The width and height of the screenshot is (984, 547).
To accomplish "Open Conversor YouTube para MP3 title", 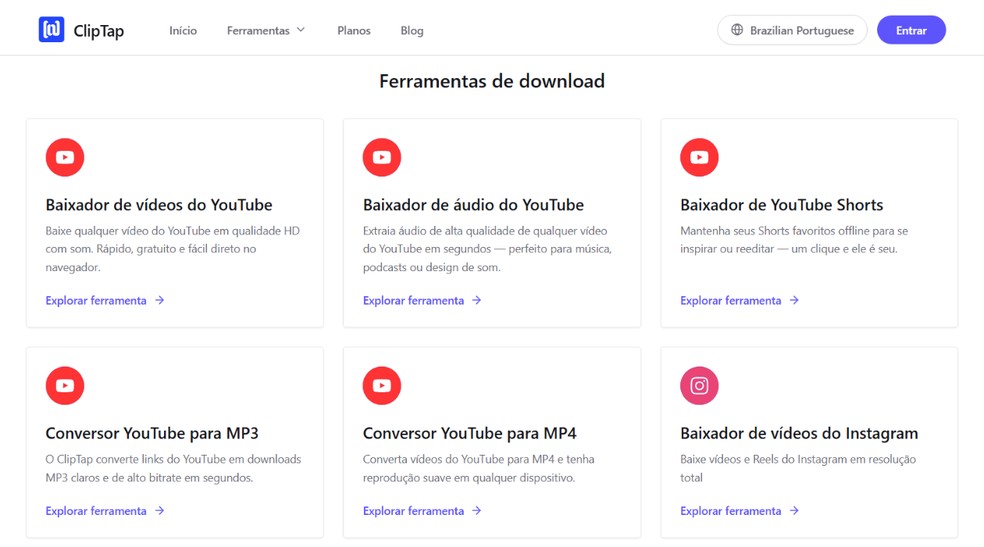I will pos(152,433).
